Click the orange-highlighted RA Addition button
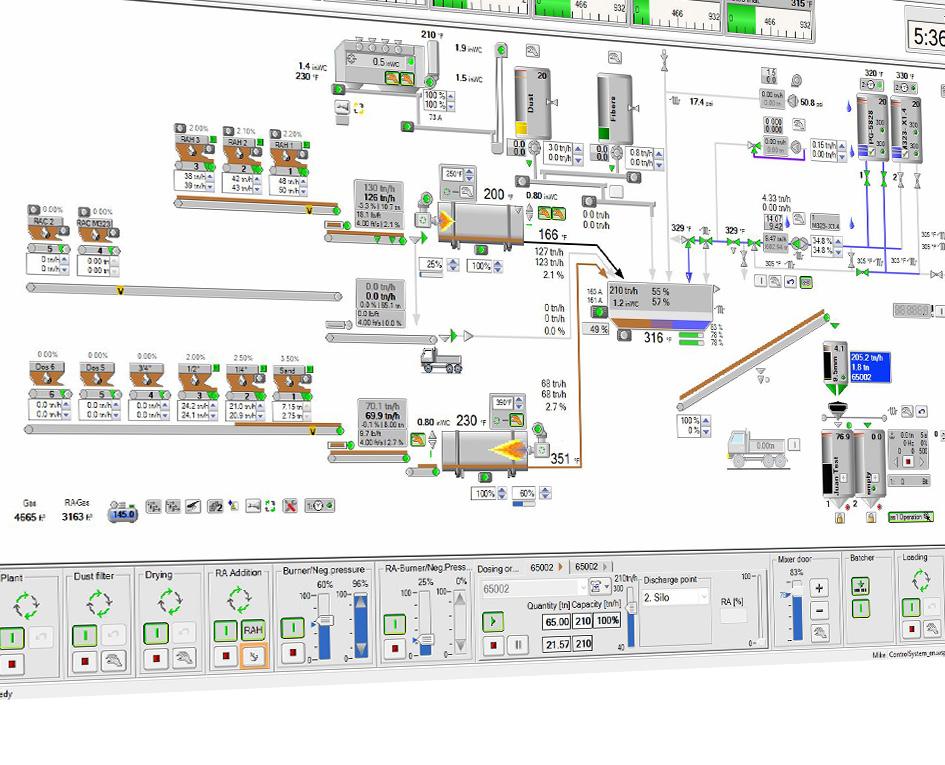Screen dimensions: 945x765 [253, 655]
